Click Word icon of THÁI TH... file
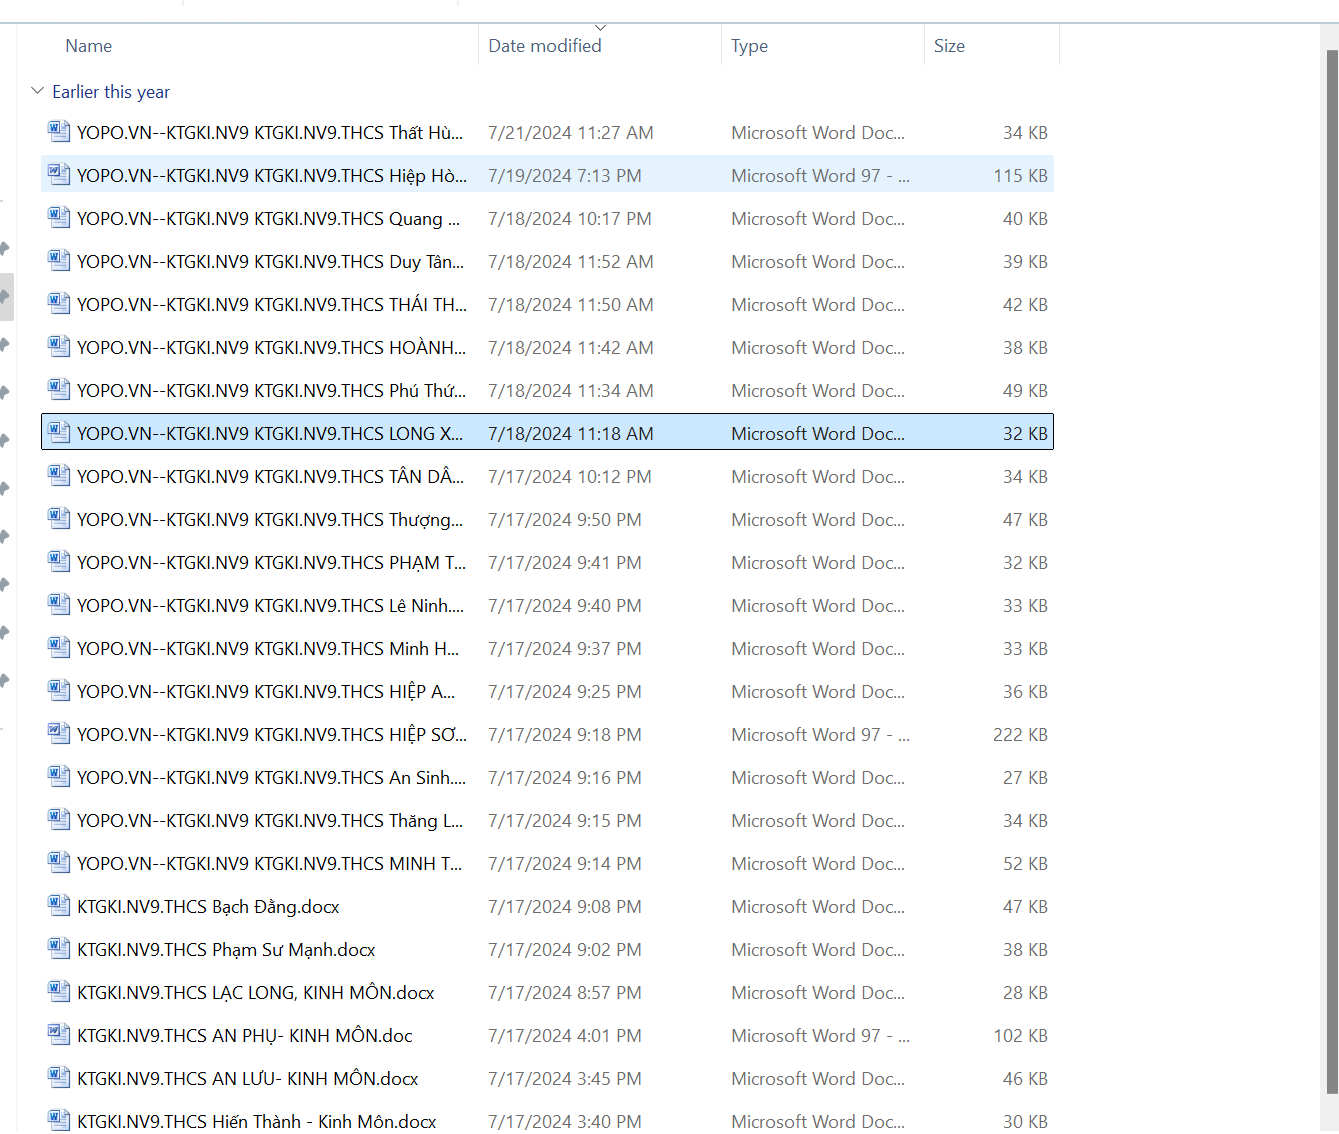Screen dimensions: 1339x1134 59,304
